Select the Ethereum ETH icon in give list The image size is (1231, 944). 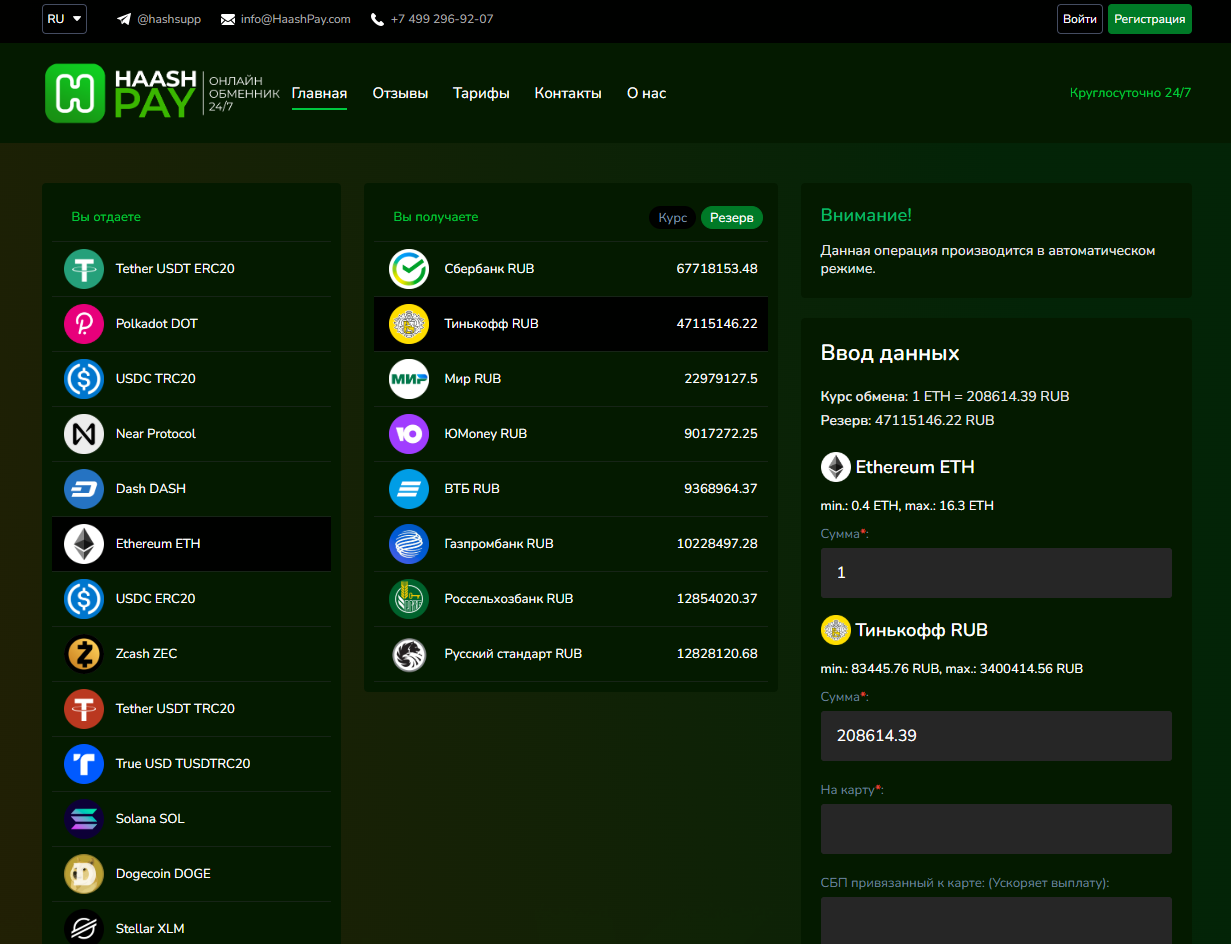tap(84, 544)
